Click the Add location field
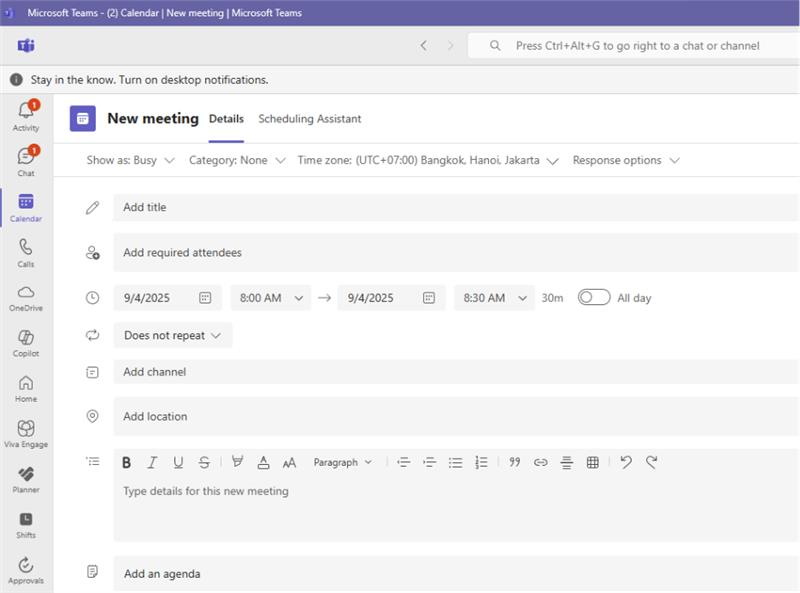Image resolution: width=800 pixels, height=593 pixels. click(x=456, y=416)
